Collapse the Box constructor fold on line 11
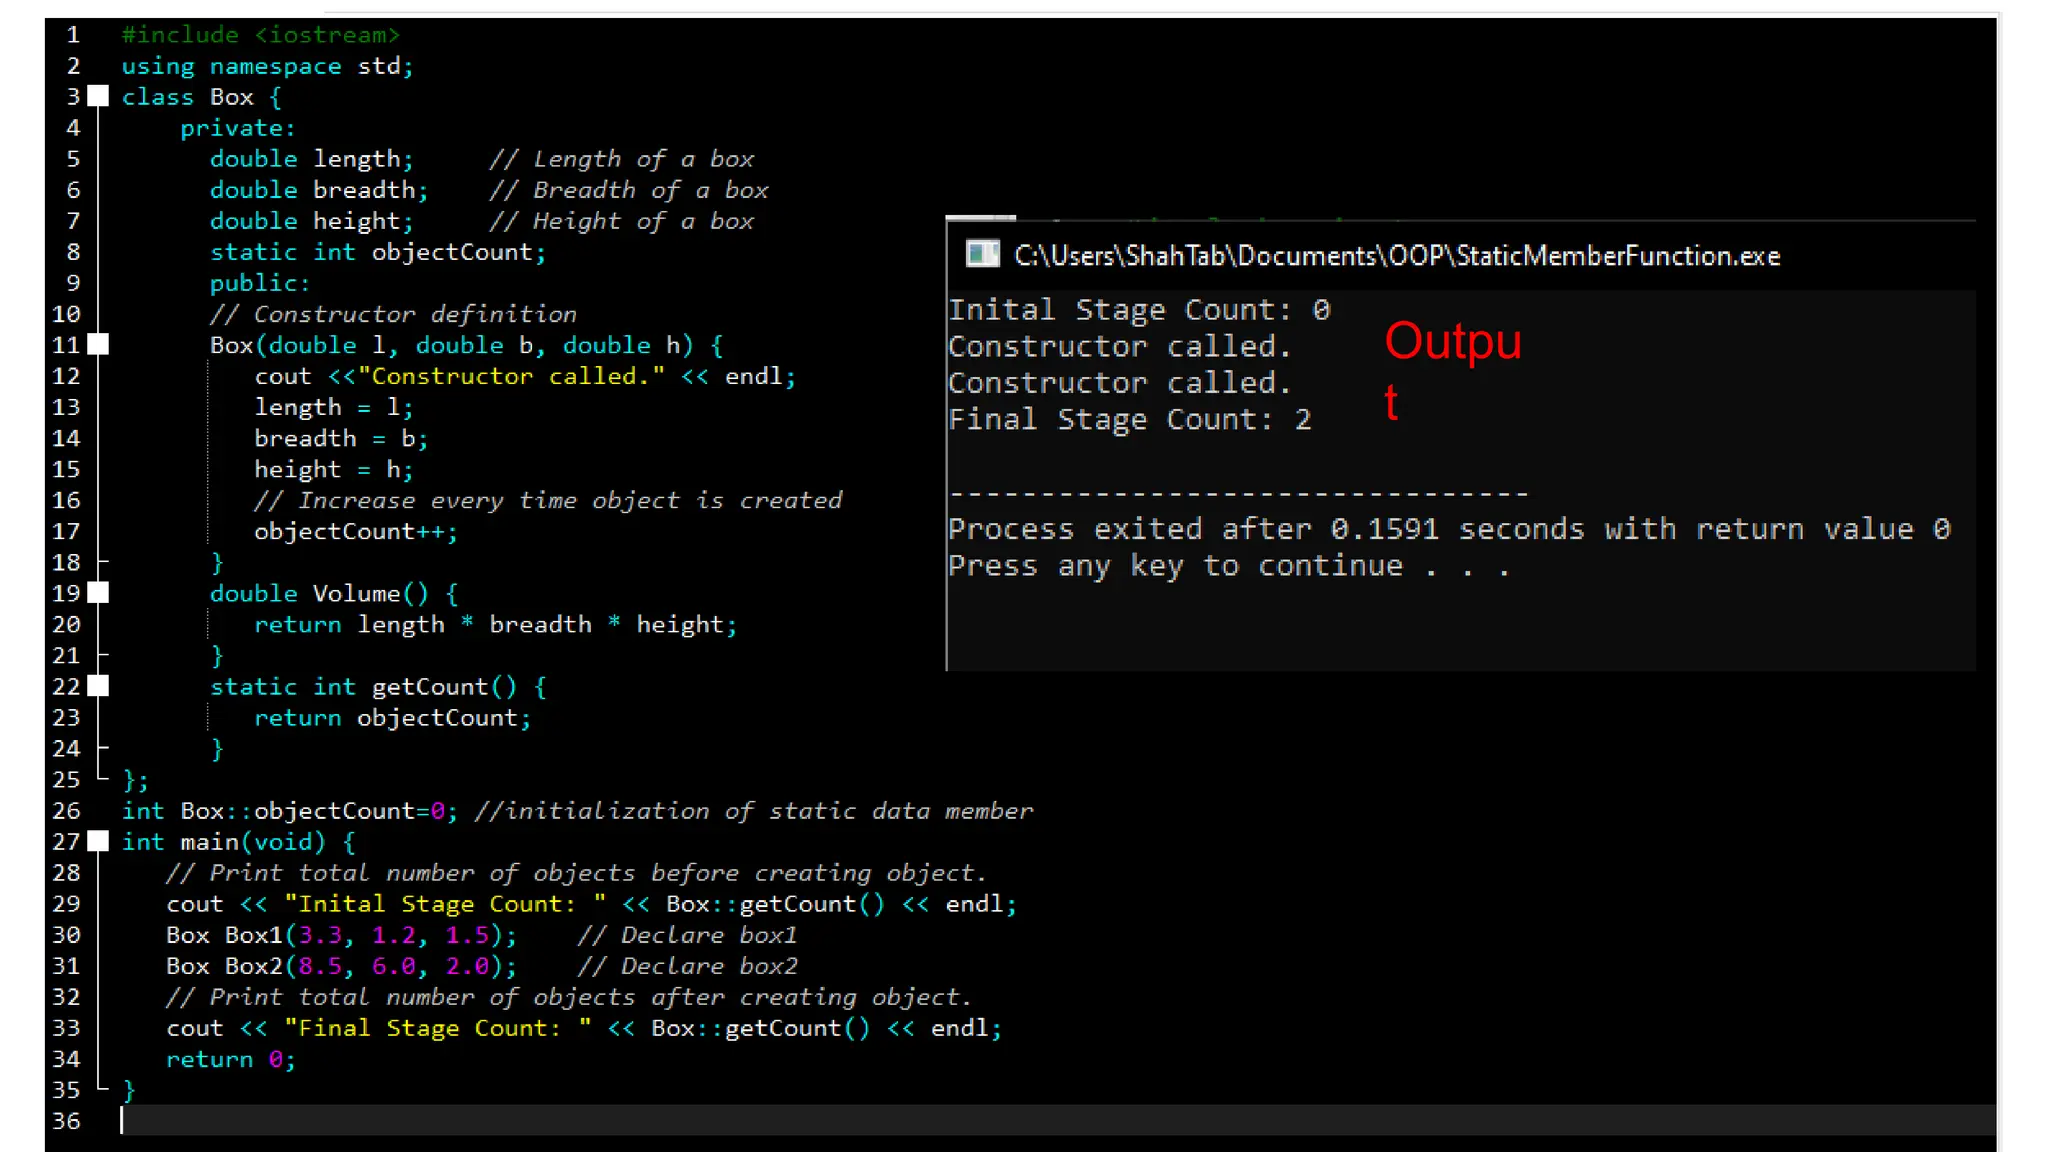 pos(98,345)
